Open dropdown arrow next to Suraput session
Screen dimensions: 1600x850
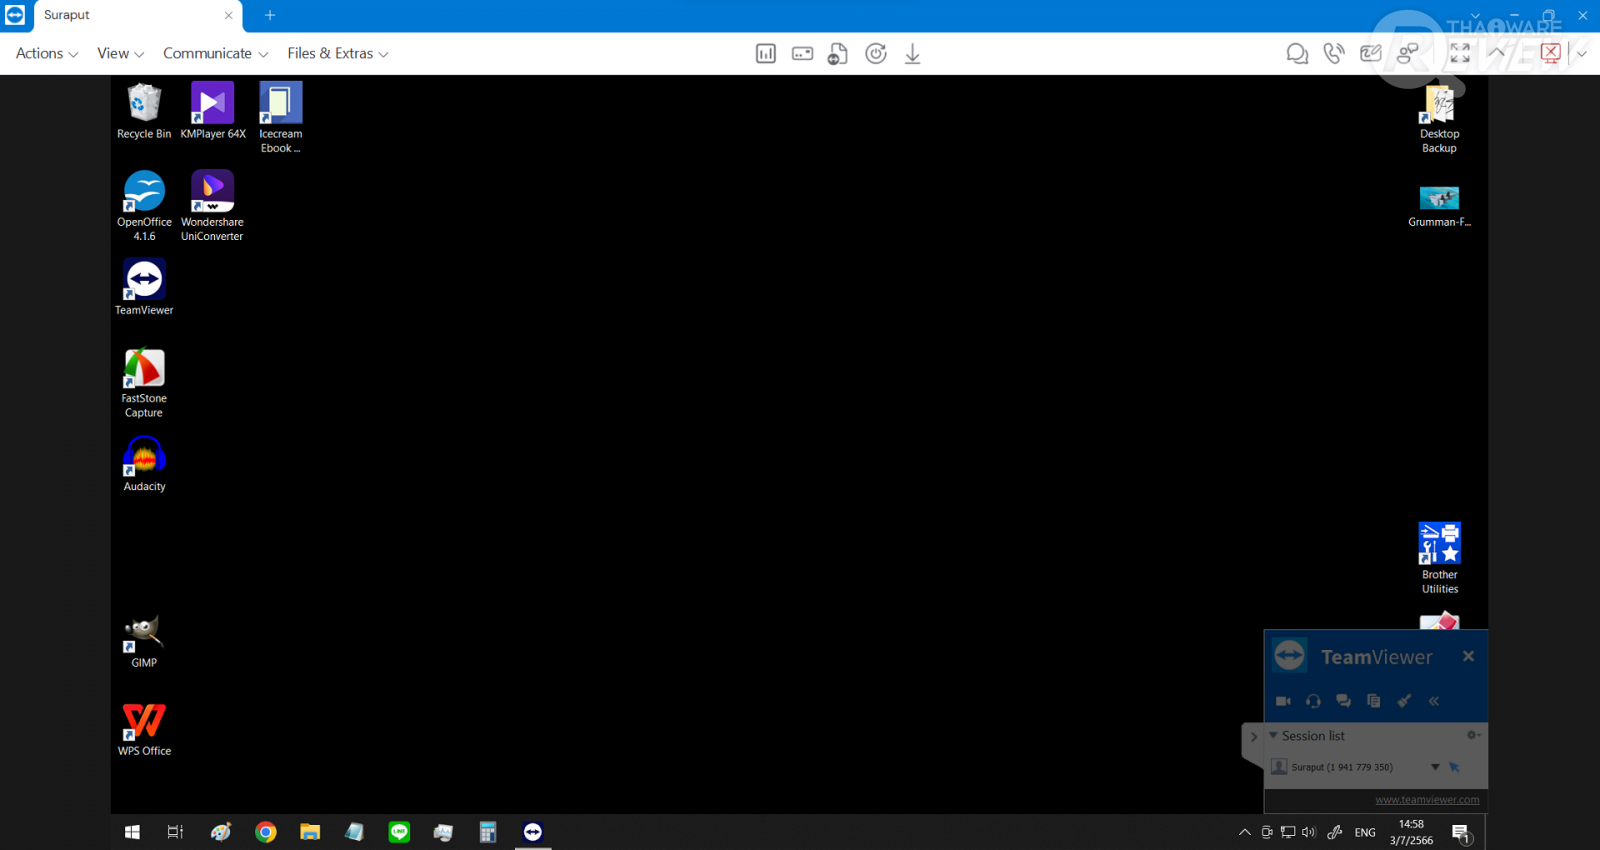point(1435,767)
